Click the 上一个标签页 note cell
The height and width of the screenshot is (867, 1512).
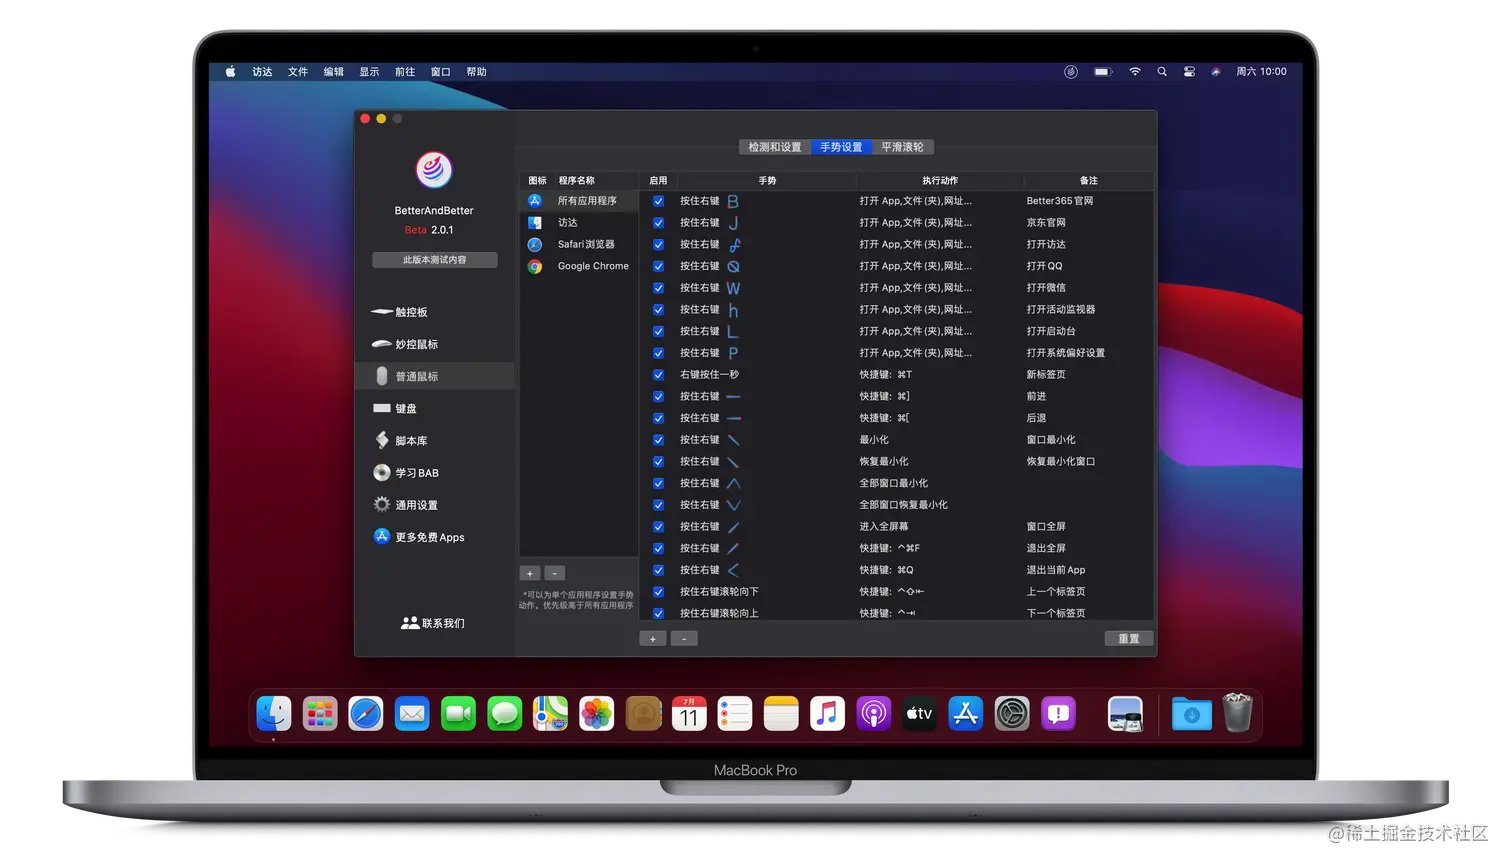(1055, 592)
